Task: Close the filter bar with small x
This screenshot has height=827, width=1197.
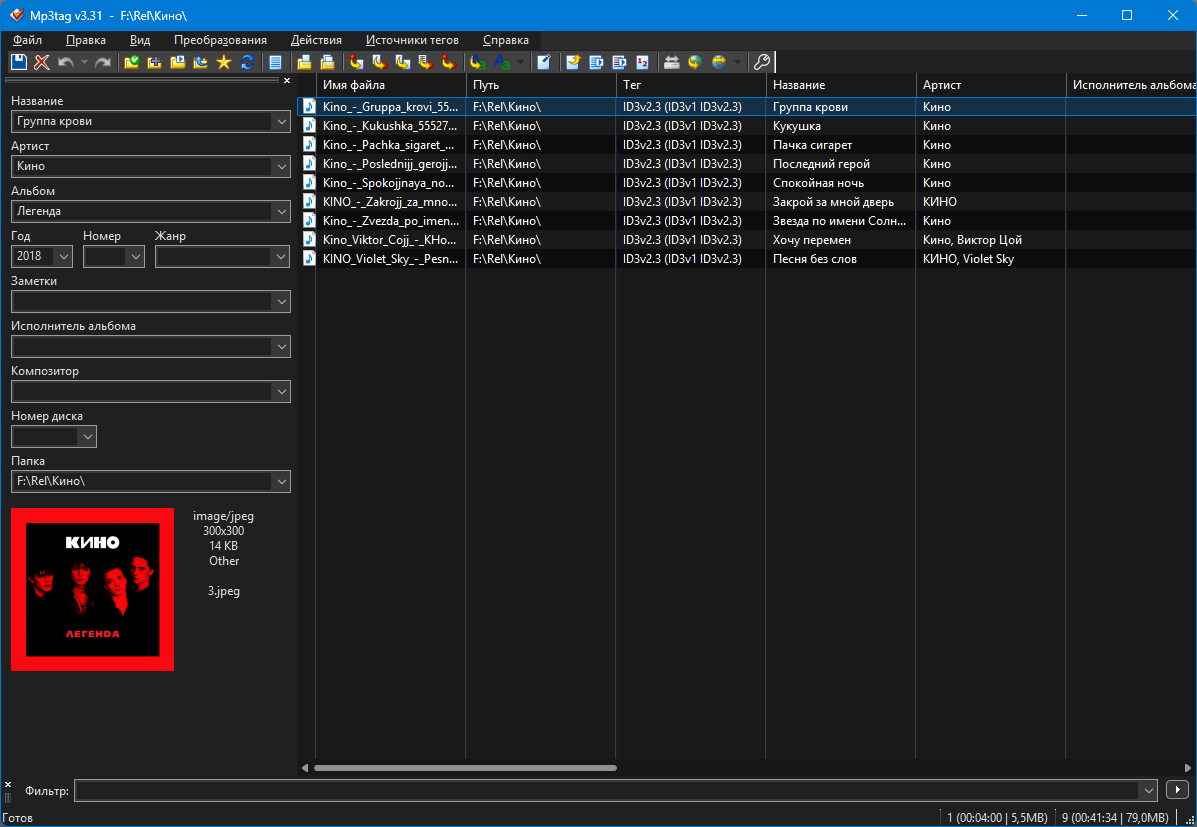Action: [x=8, y=784]
